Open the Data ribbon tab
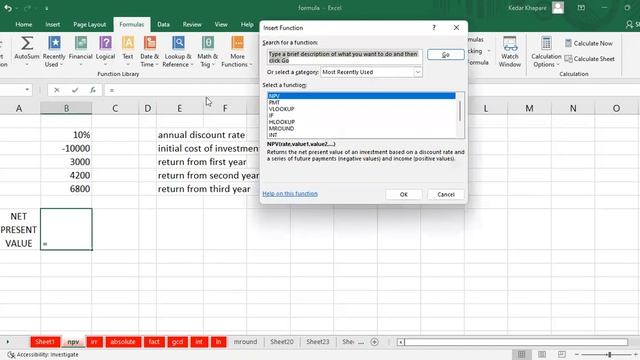This screenshot has width=640, height=360. tap(163, 24)
